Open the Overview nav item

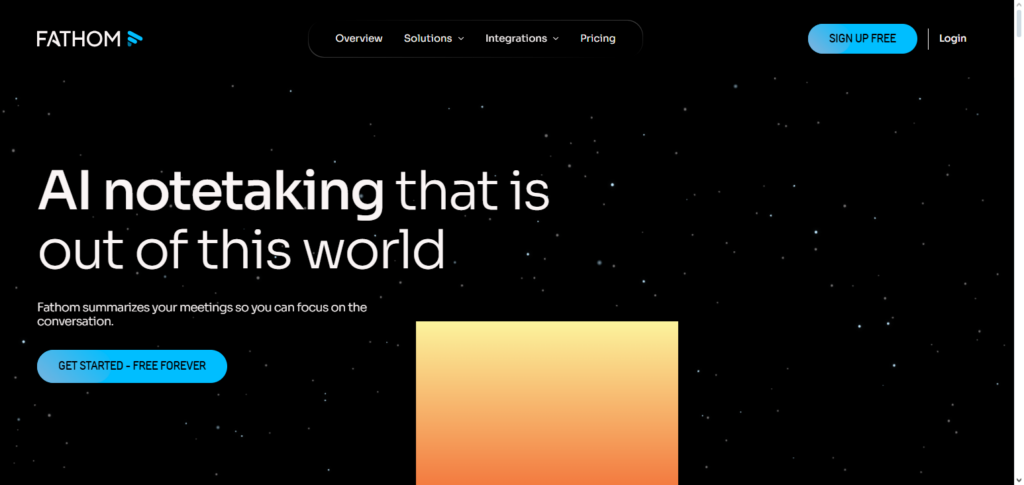pos(359,39)
